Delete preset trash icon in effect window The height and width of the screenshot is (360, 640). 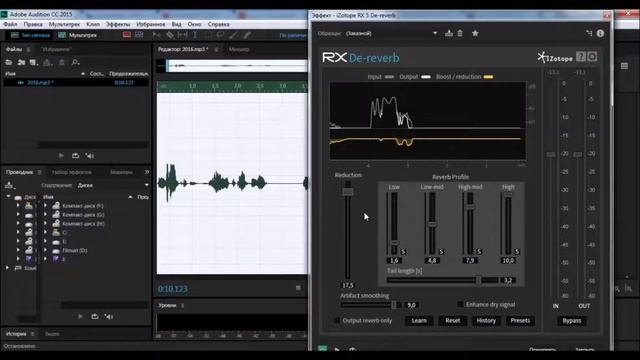click(x=460, y=33)
